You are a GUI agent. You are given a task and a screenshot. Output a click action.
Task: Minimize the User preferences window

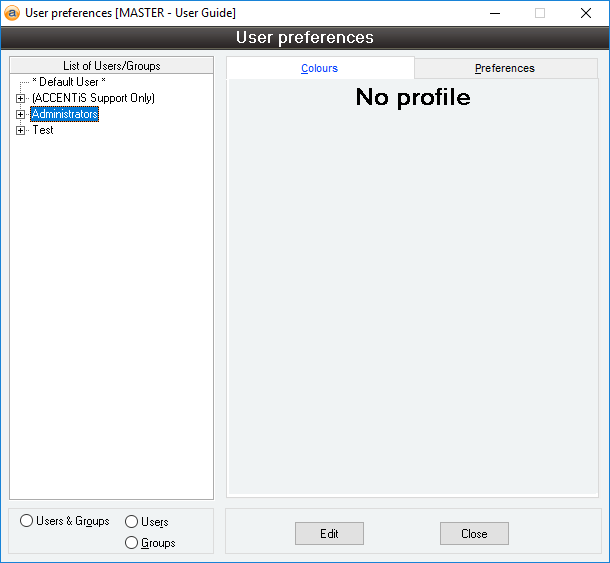pyautogui.click(x=494, y=13)
